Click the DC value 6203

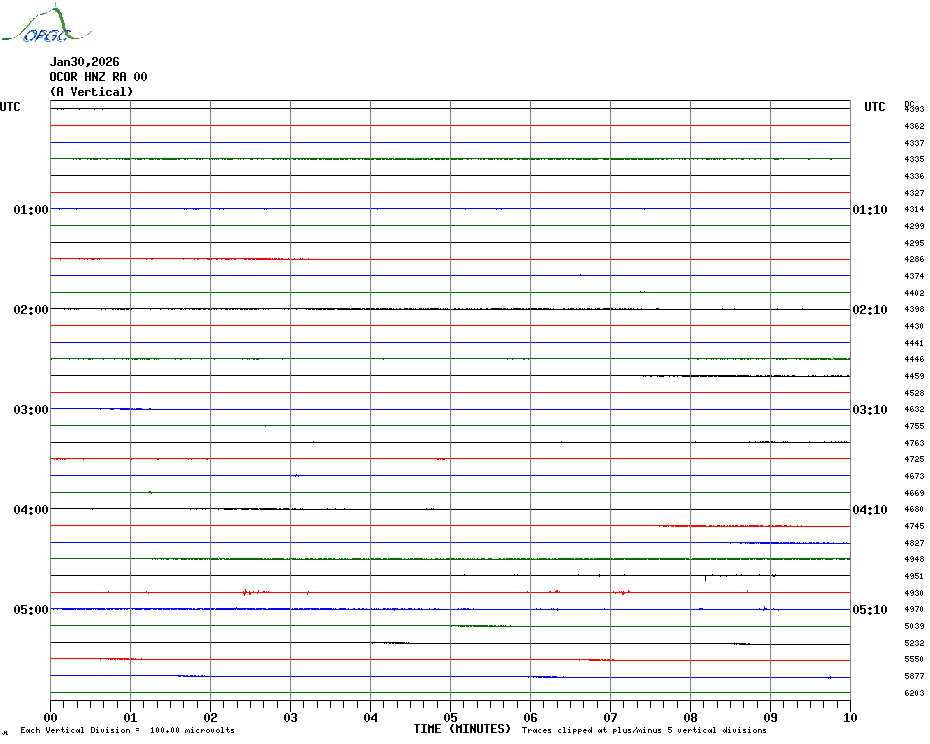click(x=914, y=693)
